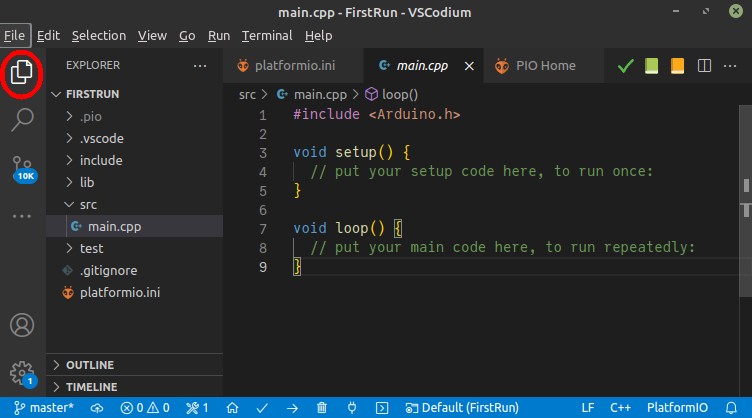Screen dimensions: 752x418
Task: Open Source Control view with 10K badge
Action: [x=22, y=167]
